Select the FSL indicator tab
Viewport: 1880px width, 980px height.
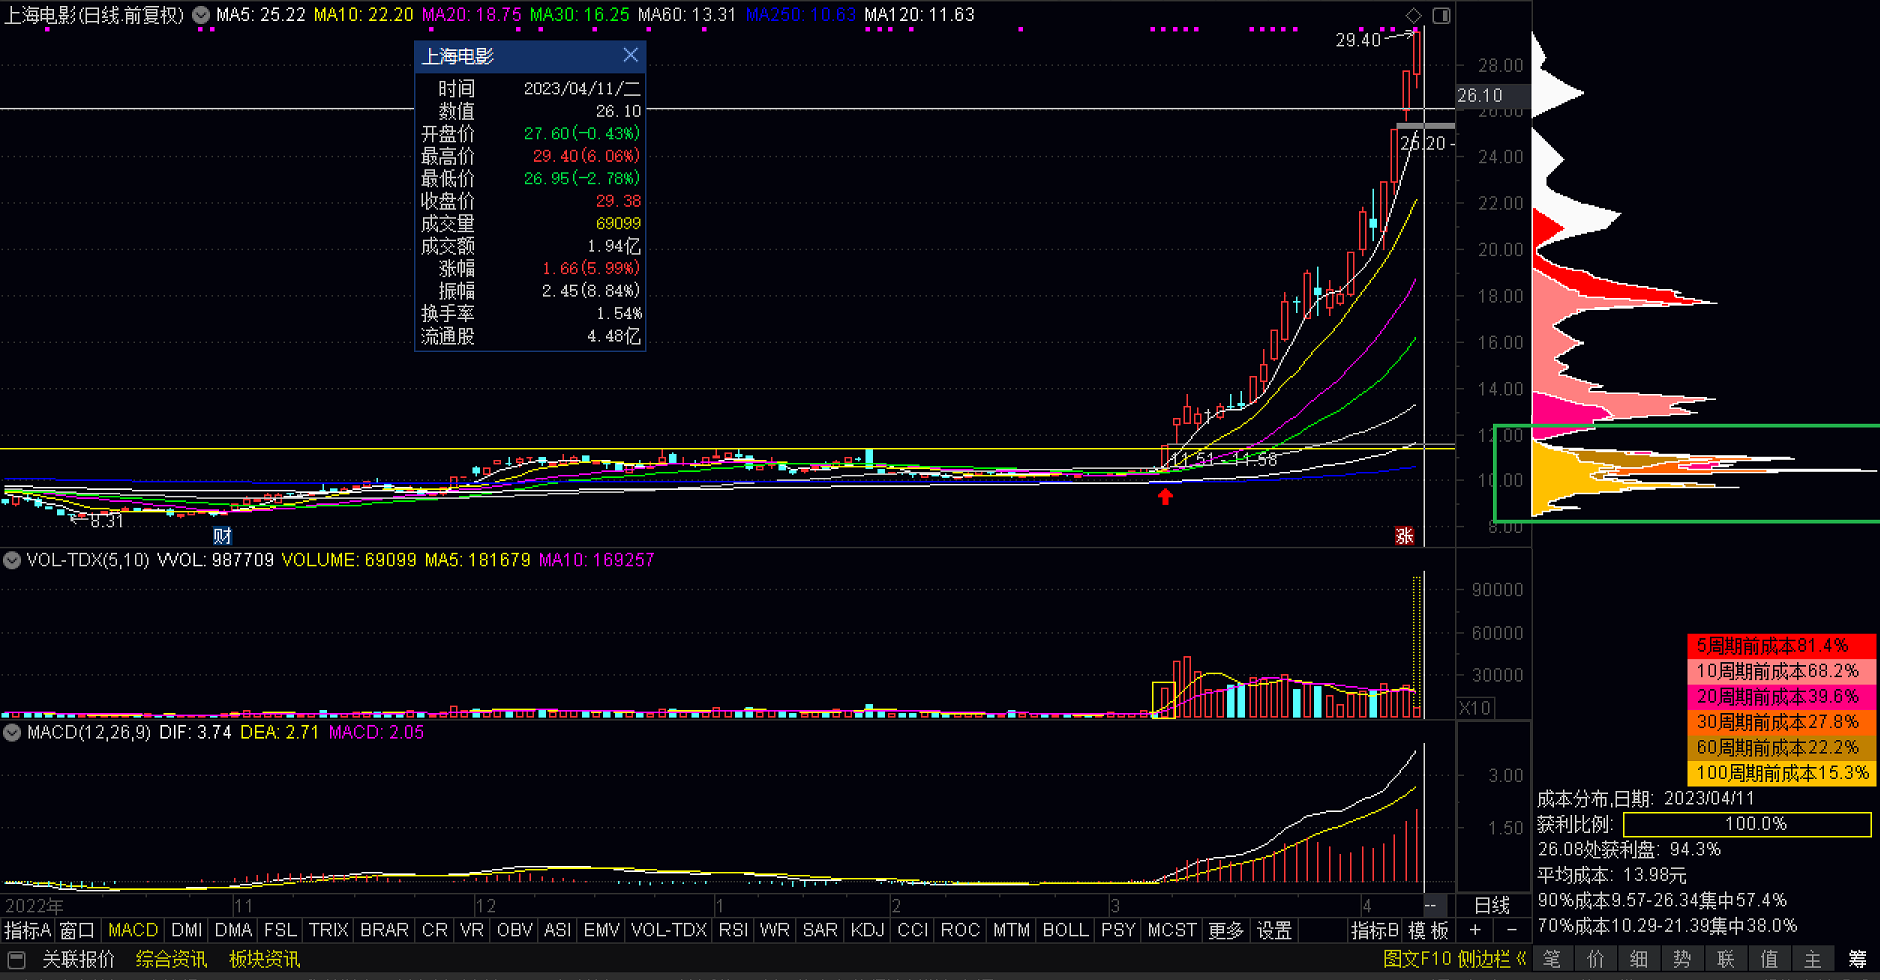(280, 930)
